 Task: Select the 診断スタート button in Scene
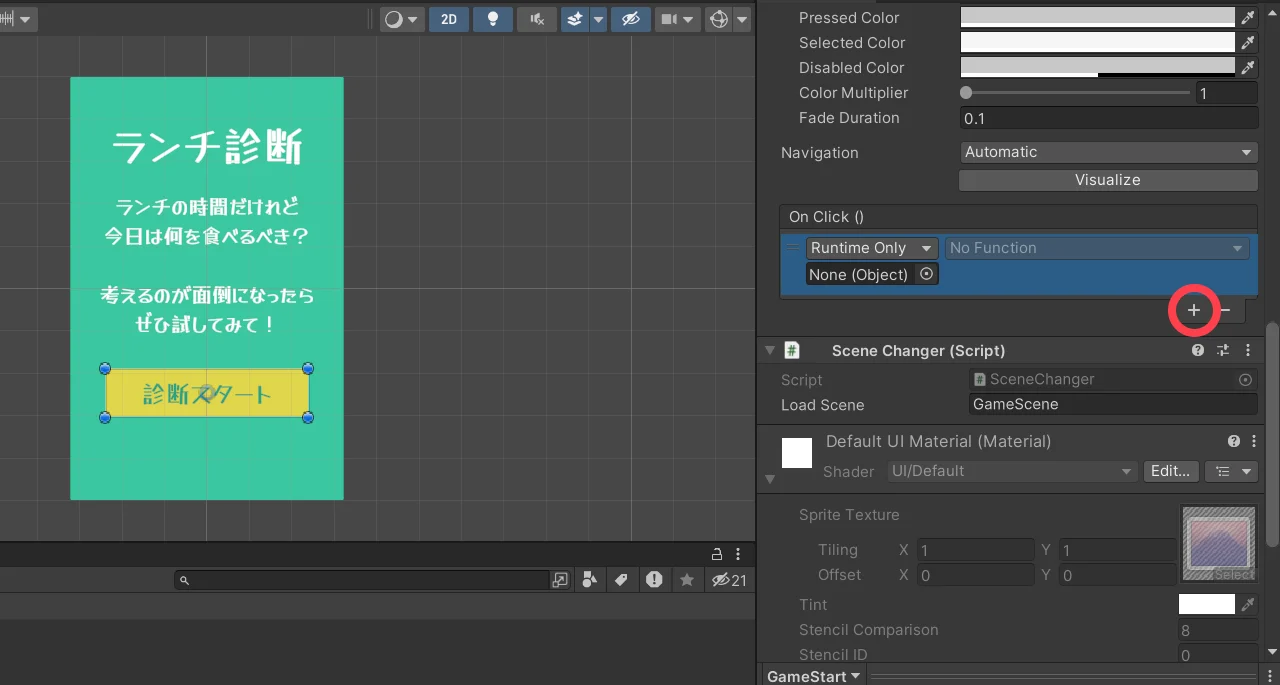pos(207,394)
